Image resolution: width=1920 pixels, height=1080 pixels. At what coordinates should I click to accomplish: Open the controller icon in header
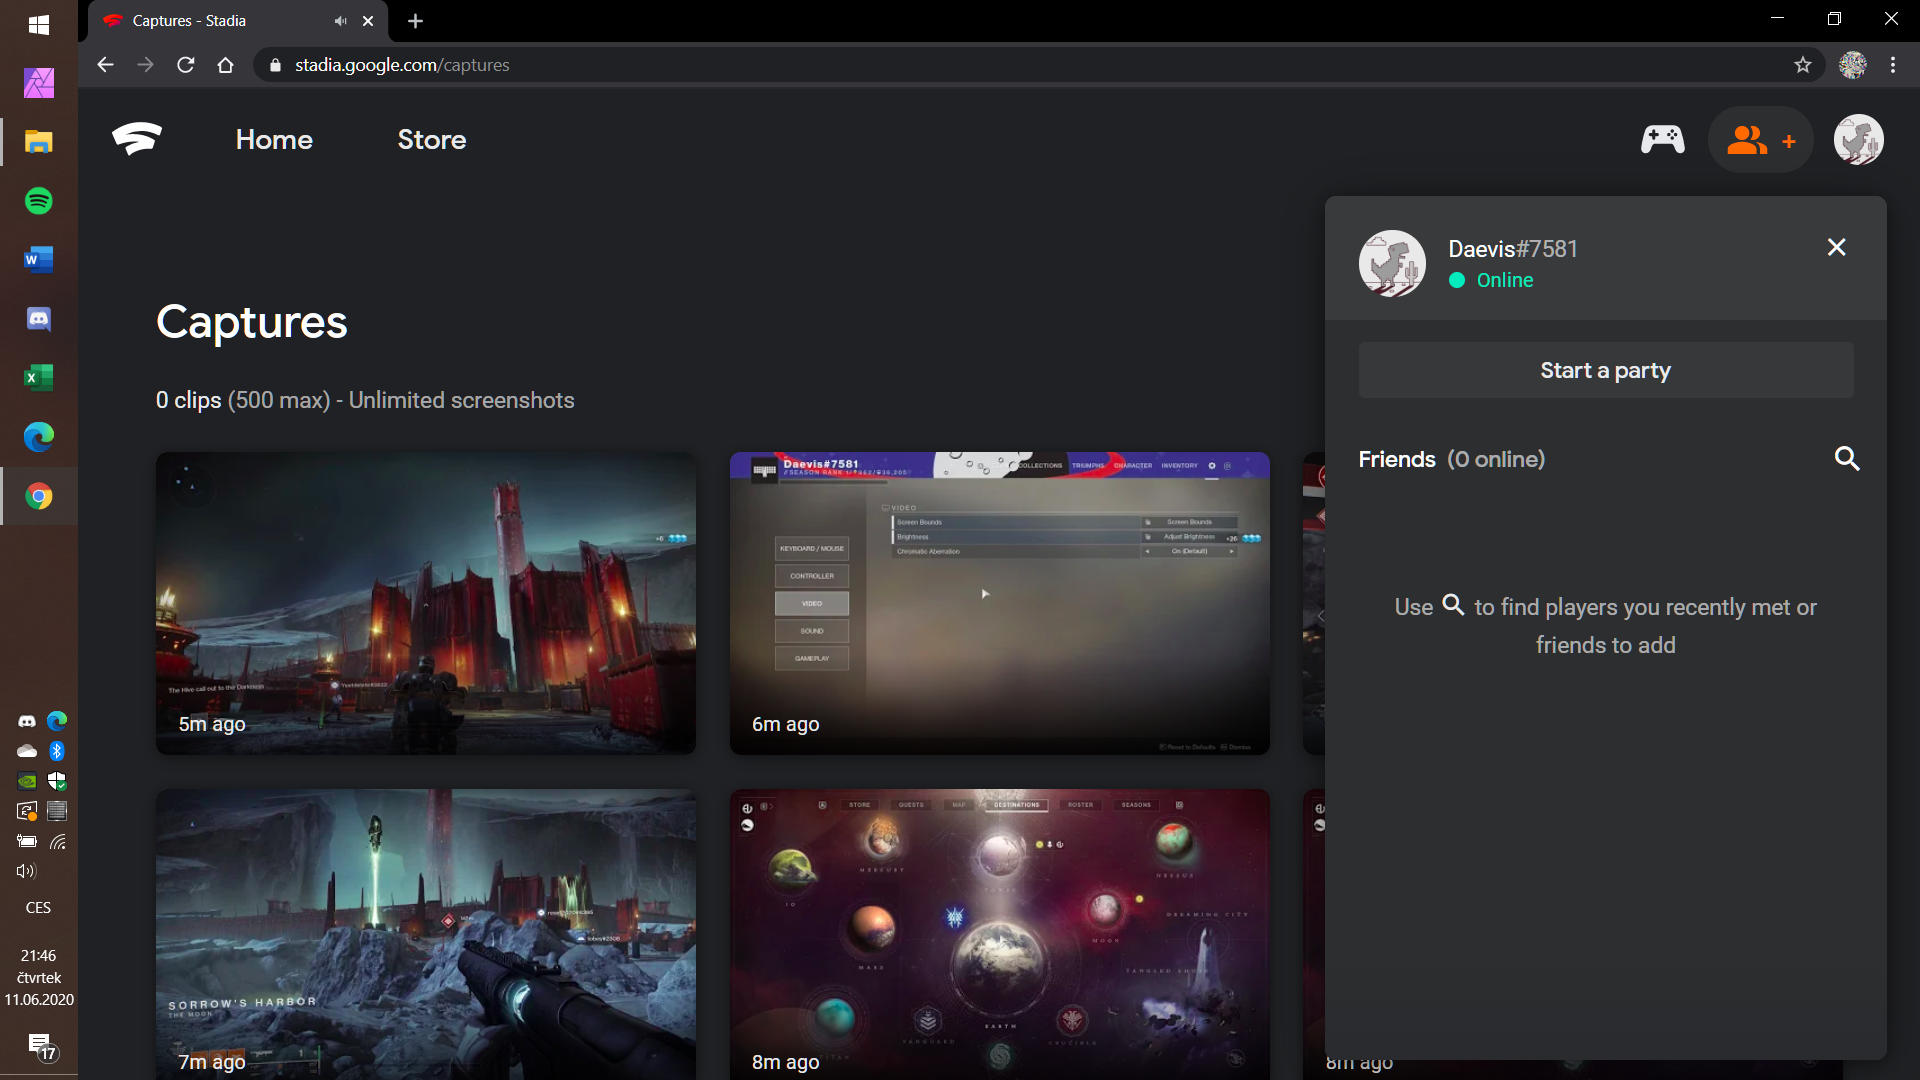click(1662, 139)
